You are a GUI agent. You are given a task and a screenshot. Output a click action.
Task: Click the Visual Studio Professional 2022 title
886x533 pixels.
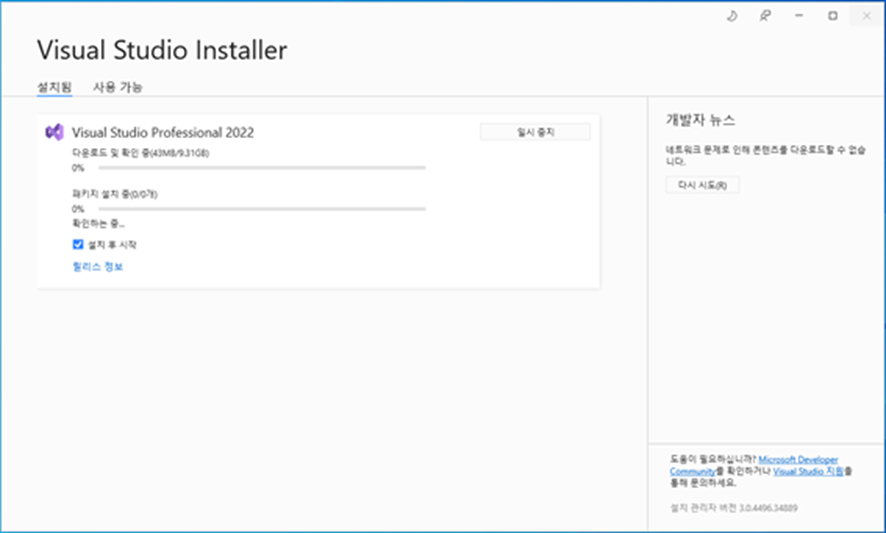[x=163, y=132]
